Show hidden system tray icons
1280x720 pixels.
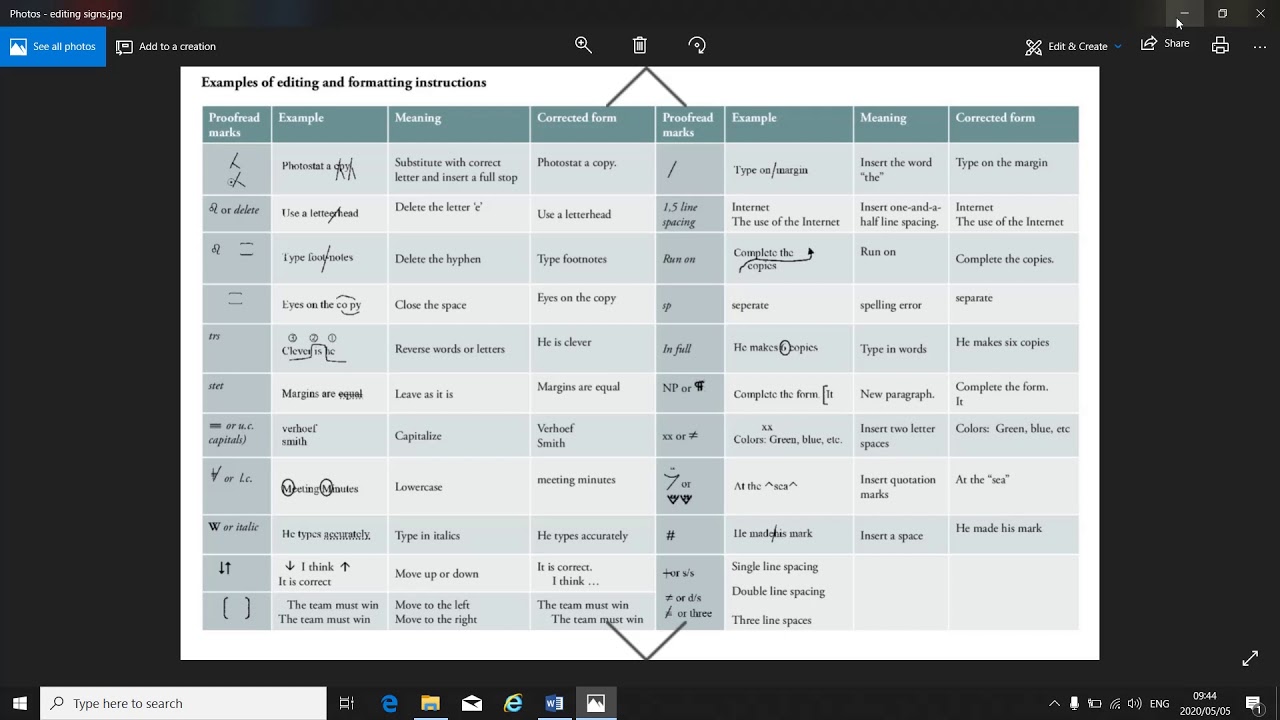pos(1054,704)
